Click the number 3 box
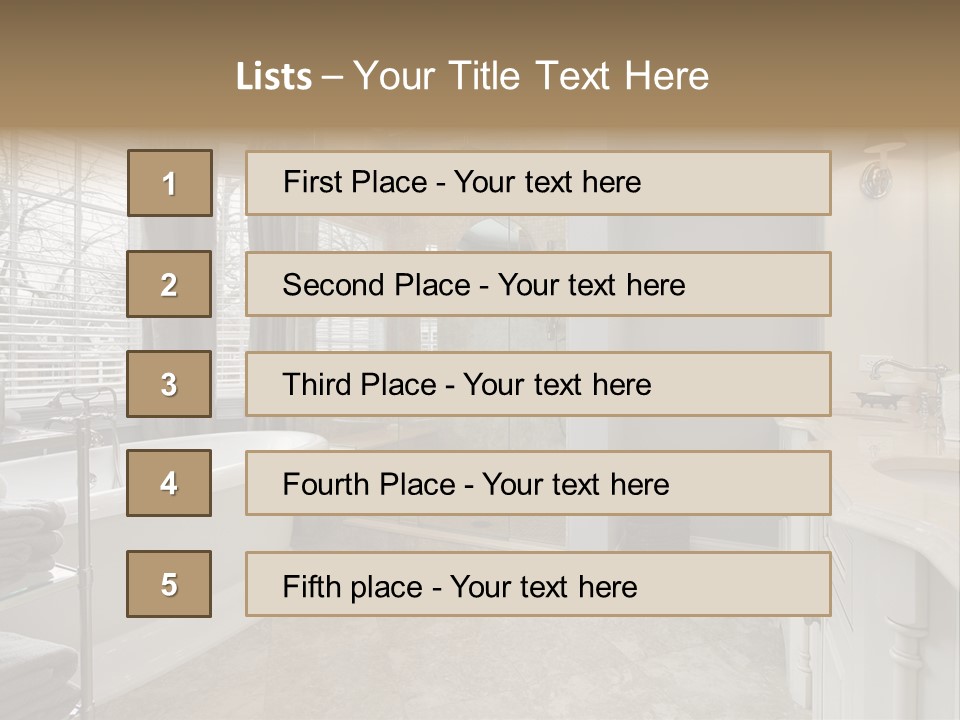960x720 pixels. (x=169, y=384)
